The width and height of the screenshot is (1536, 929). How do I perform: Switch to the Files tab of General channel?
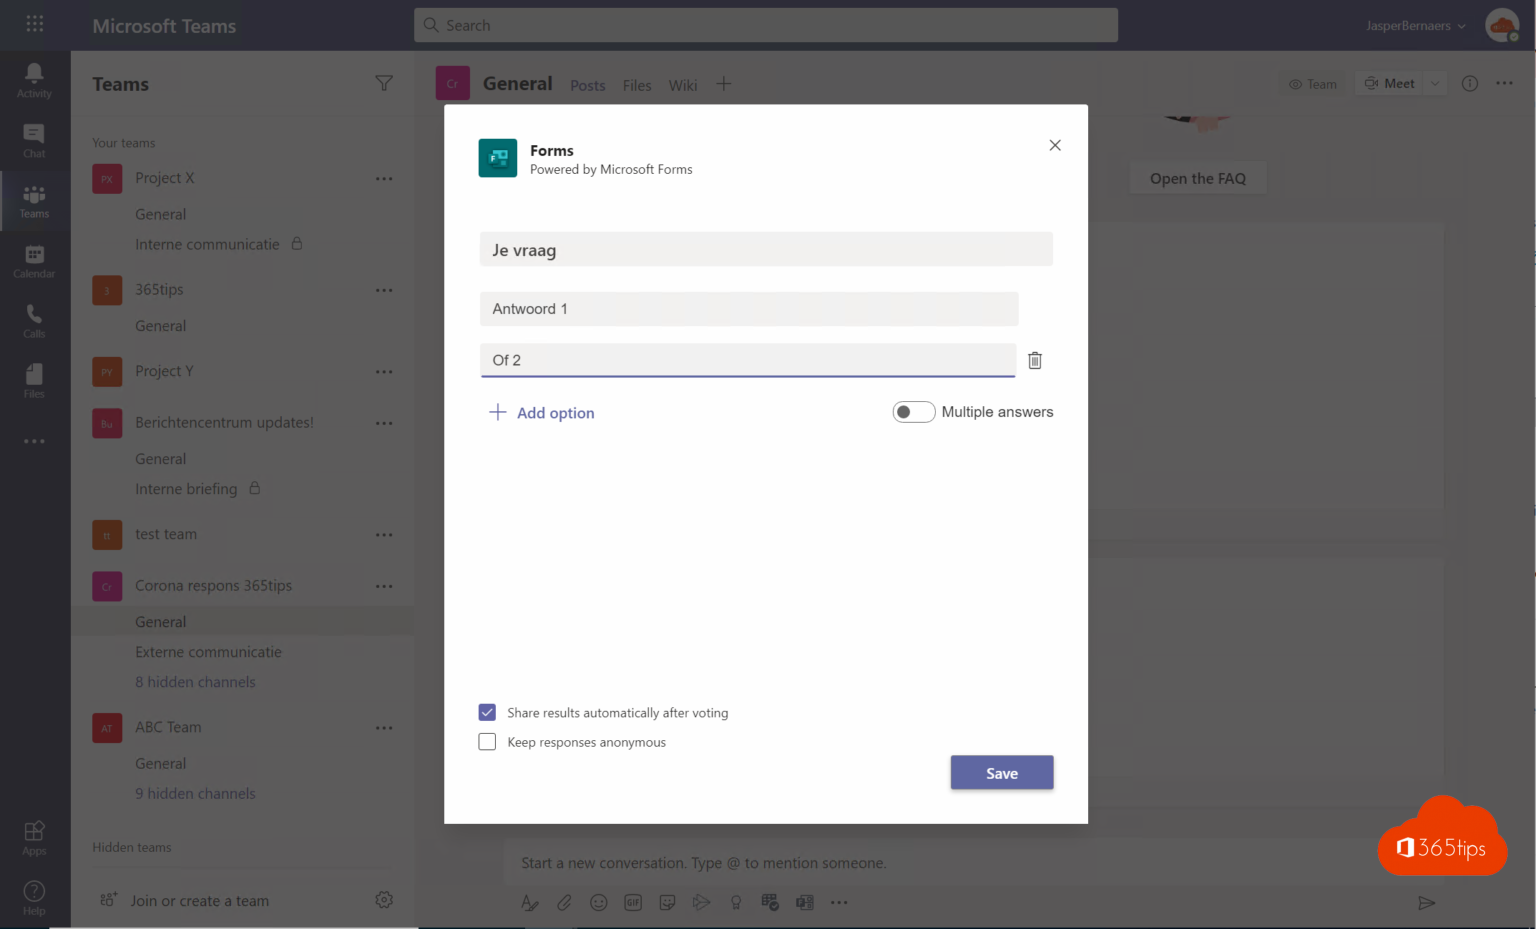click(636, 85)
